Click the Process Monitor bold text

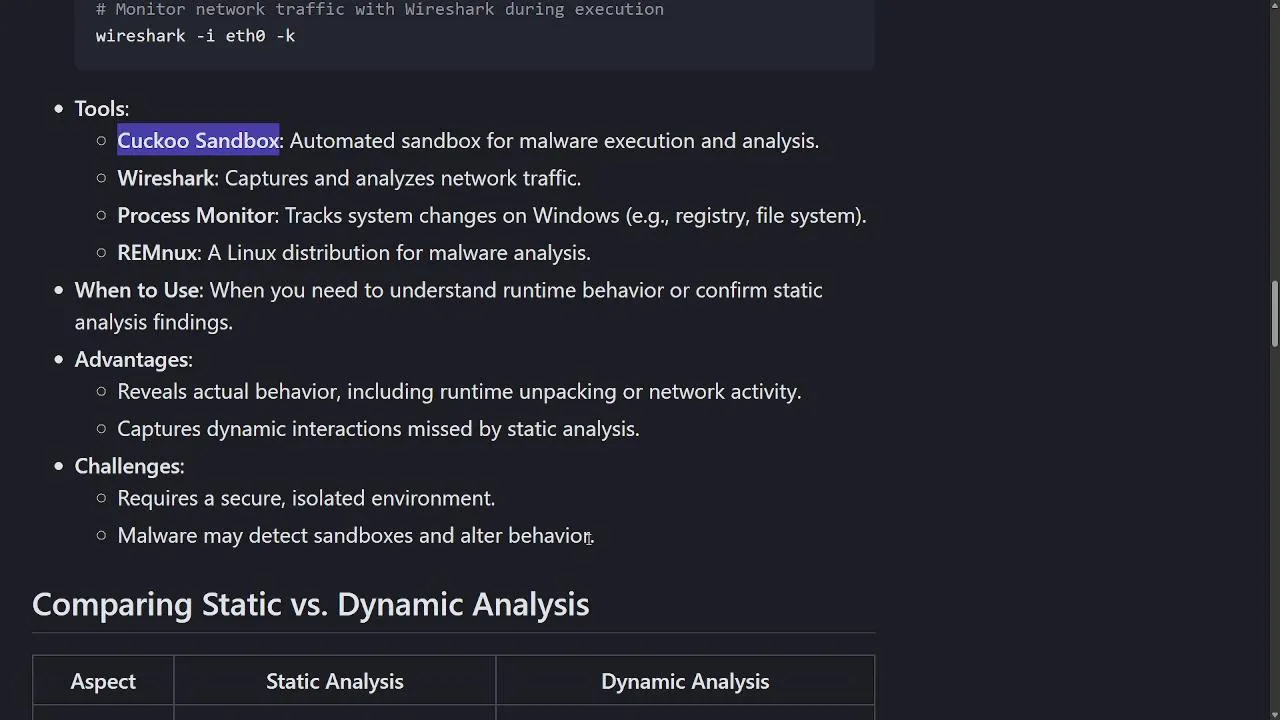tap(196, 215)
